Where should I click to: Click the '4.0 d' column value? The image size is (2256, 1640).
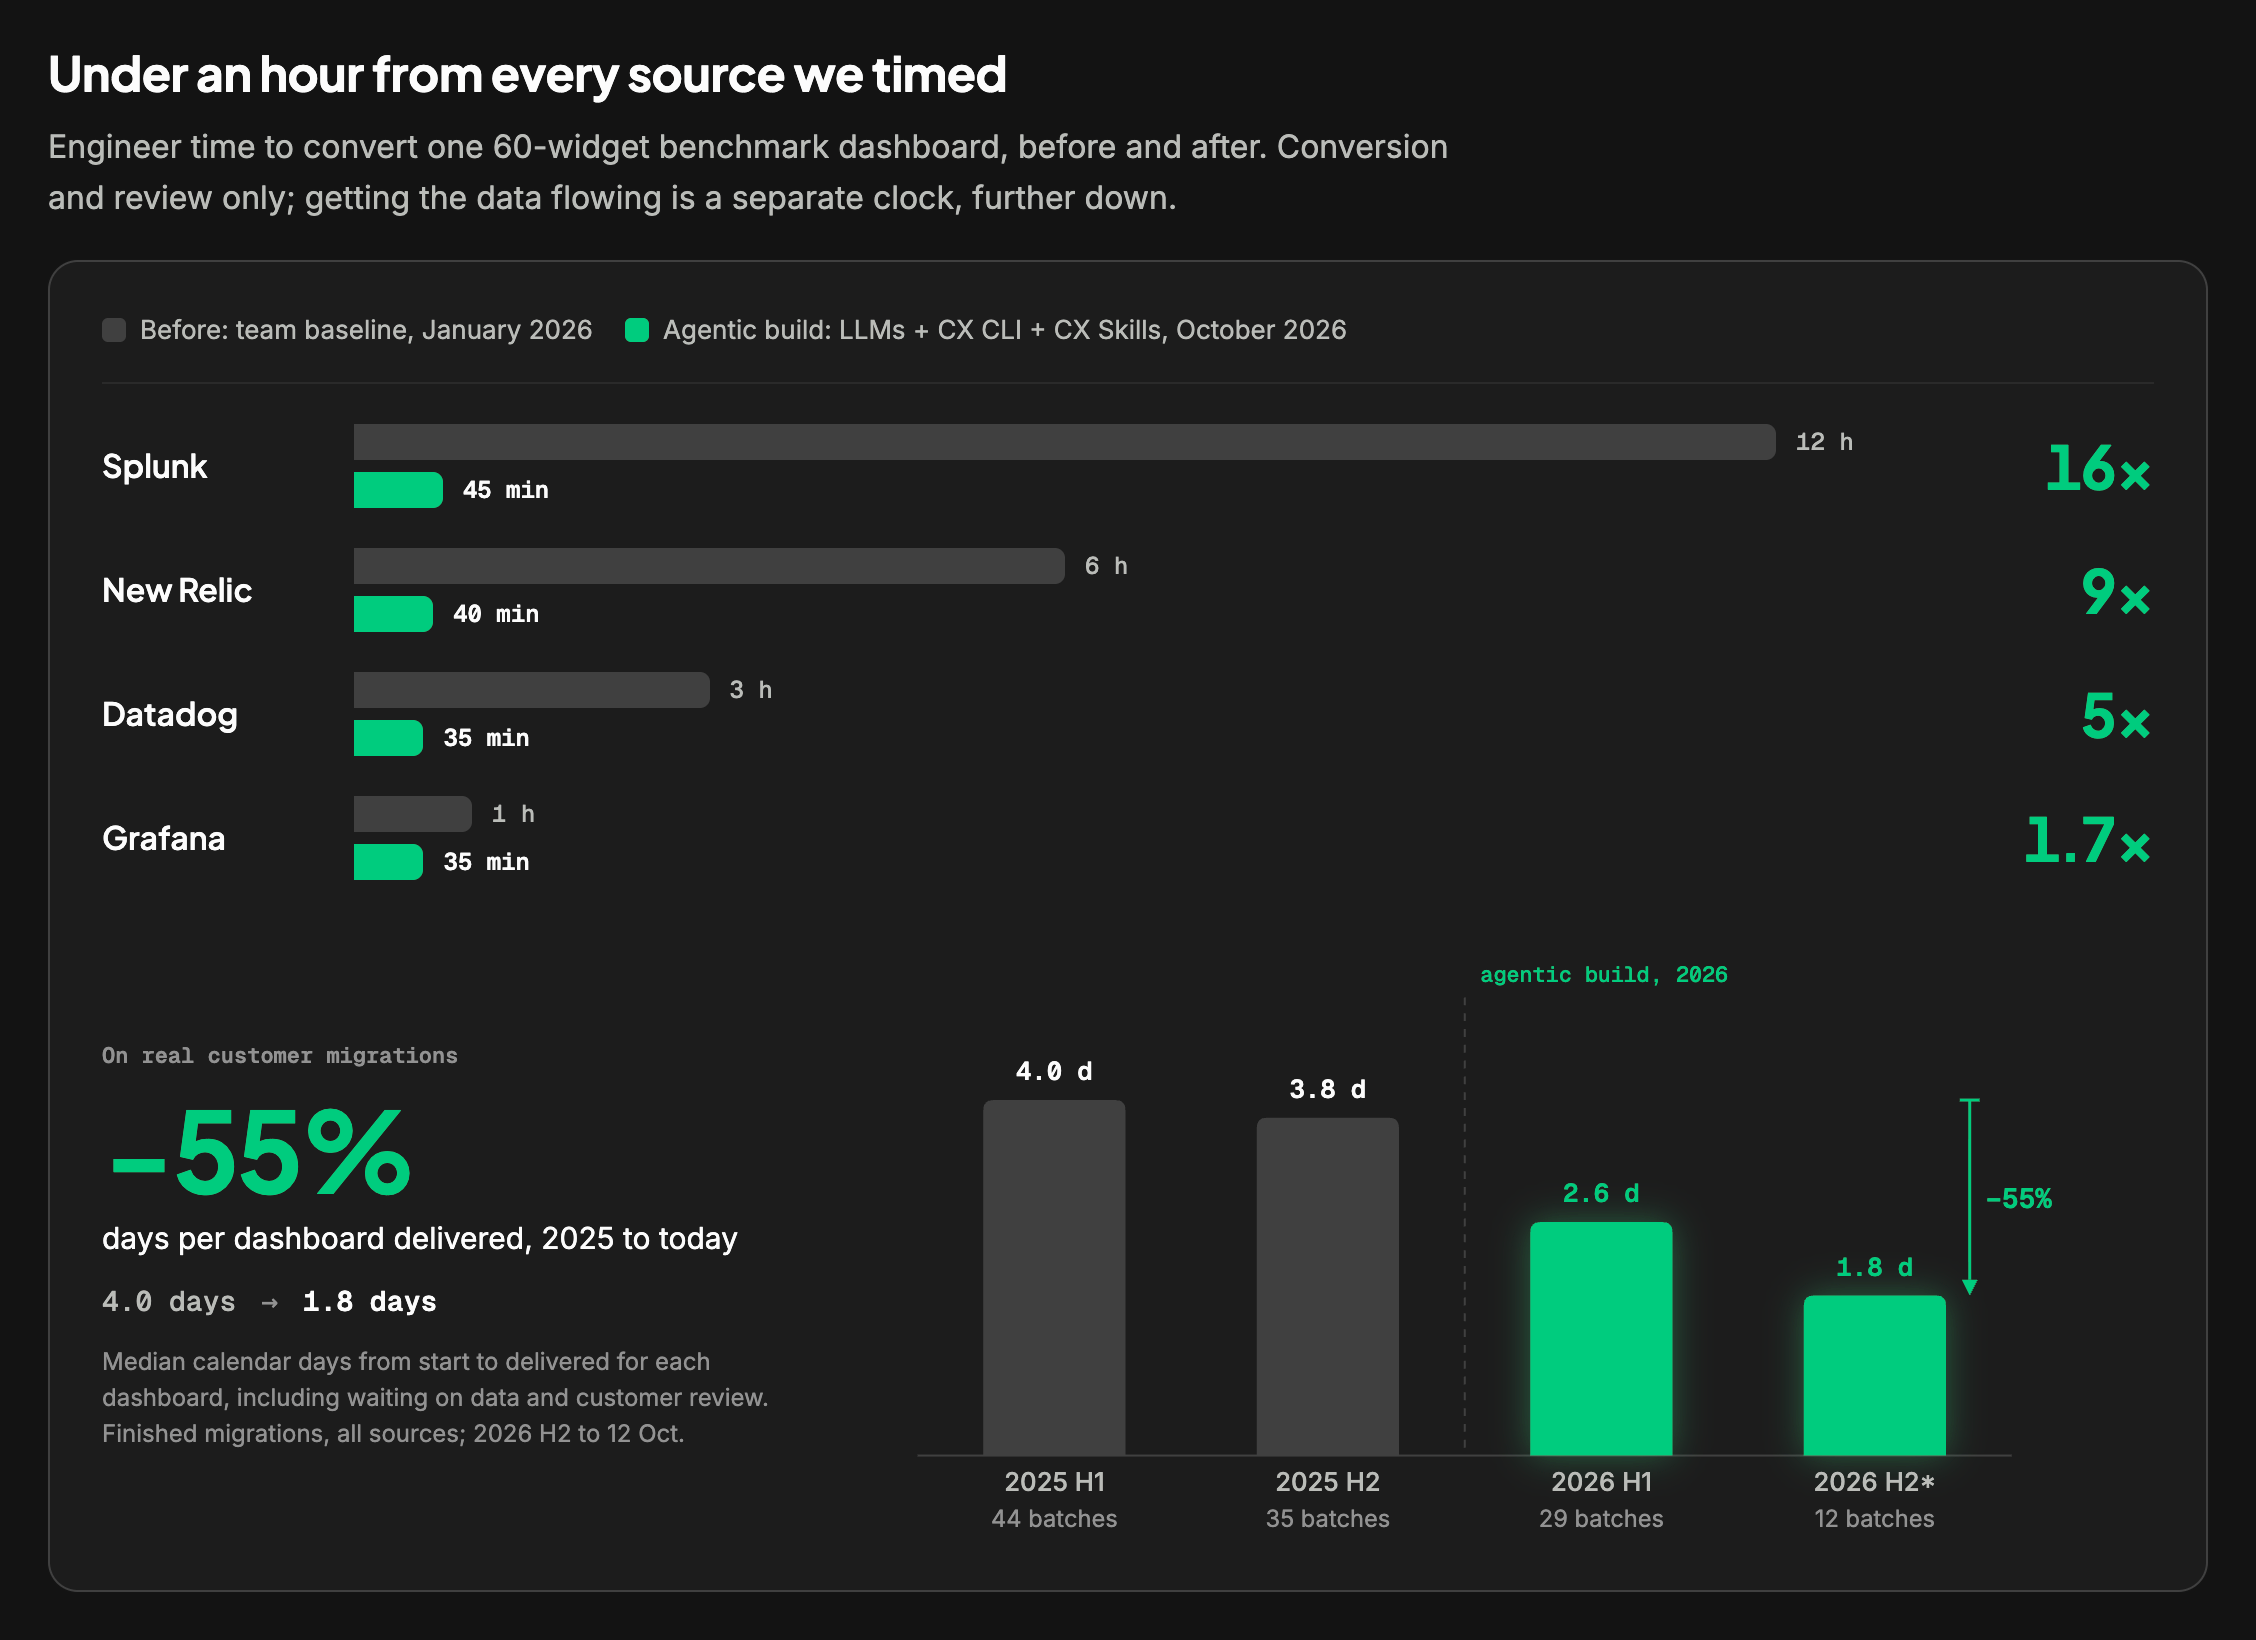point(1054,1071)
